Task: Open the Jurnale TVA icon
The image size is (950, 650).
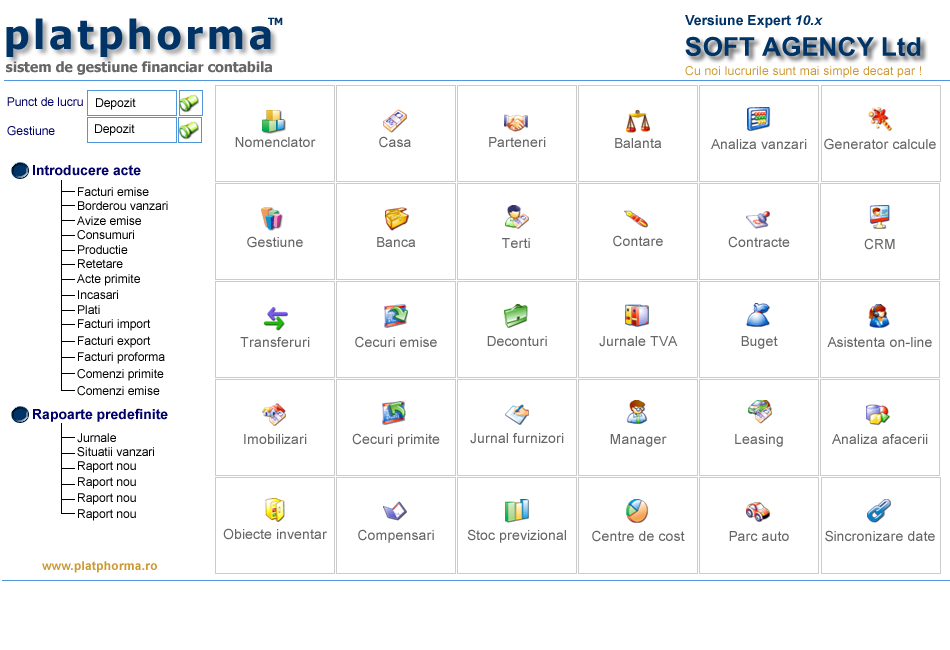Action: 637,316
